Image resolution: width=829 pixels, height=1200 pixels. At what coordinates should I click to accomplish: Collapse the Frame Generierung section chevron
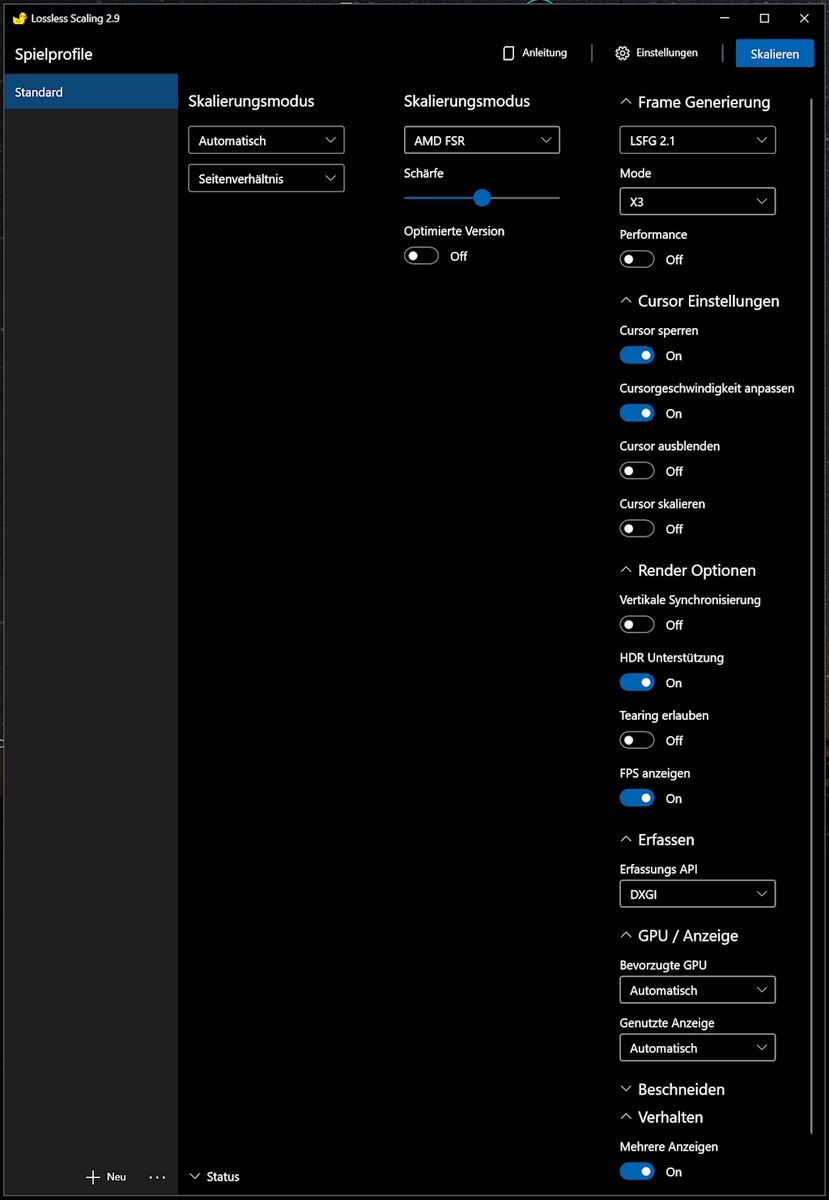point(626,102)
